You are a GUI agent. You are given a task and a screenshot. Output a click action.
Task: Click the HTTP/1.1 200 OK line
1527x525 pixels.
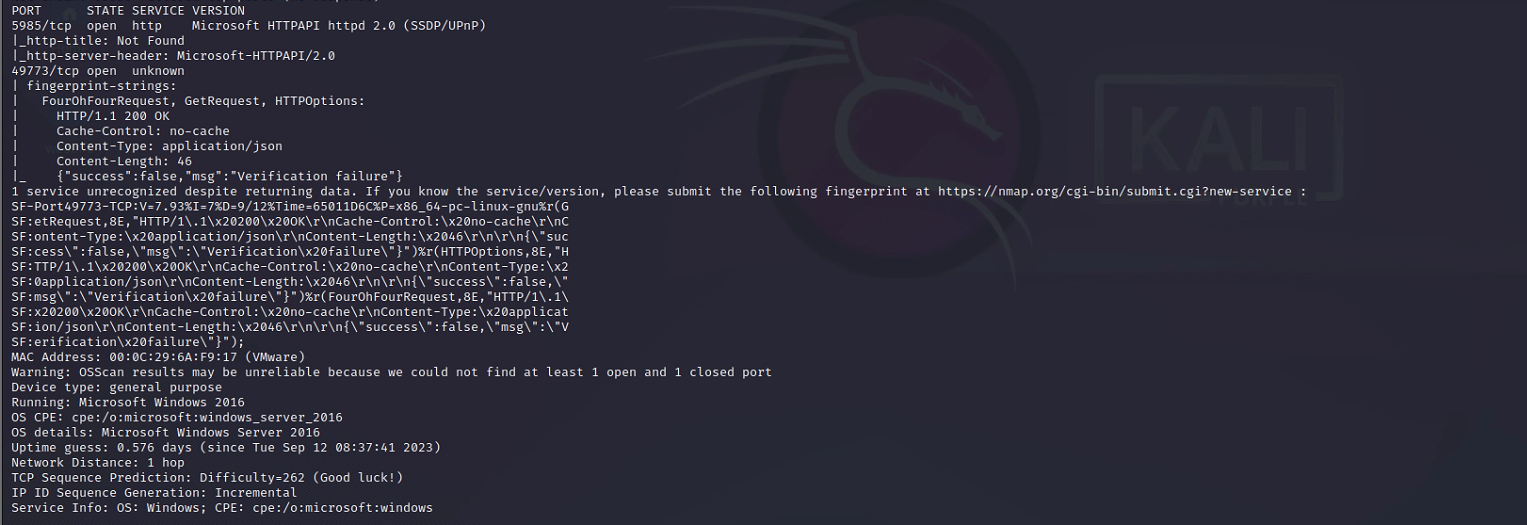pos(113,116)
